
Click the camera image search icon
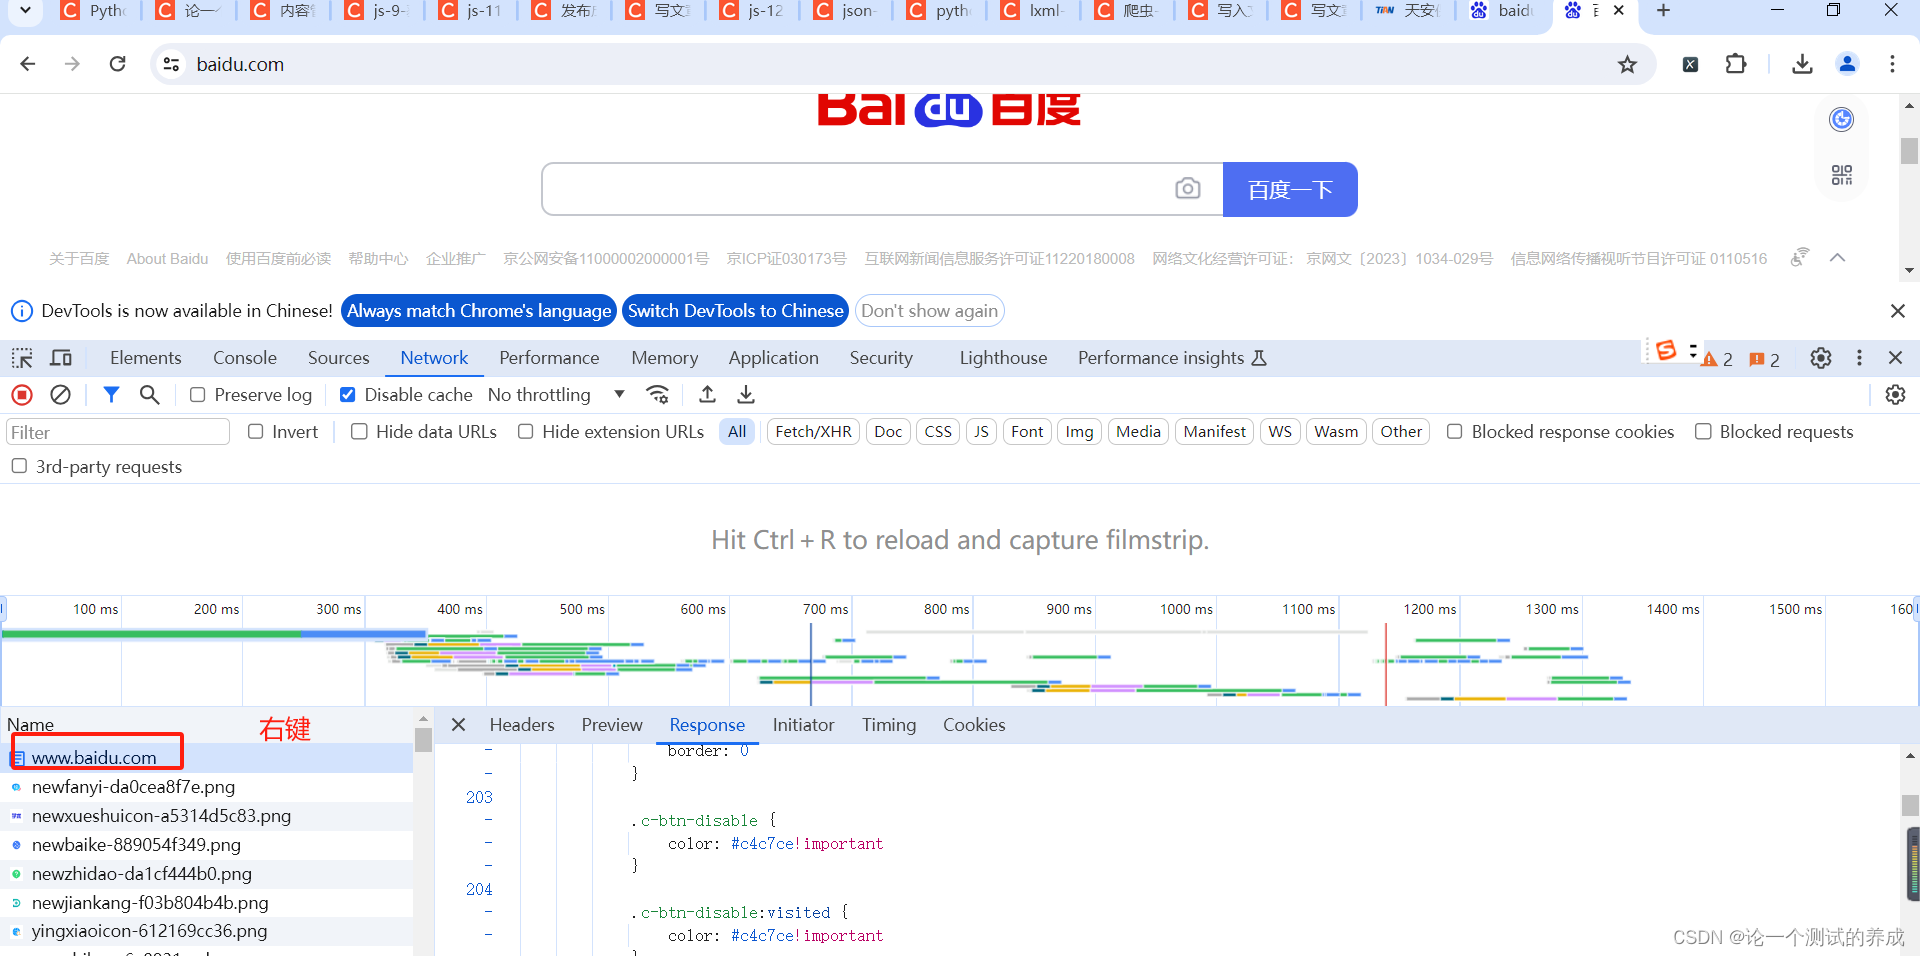[x=1188, y=189]
